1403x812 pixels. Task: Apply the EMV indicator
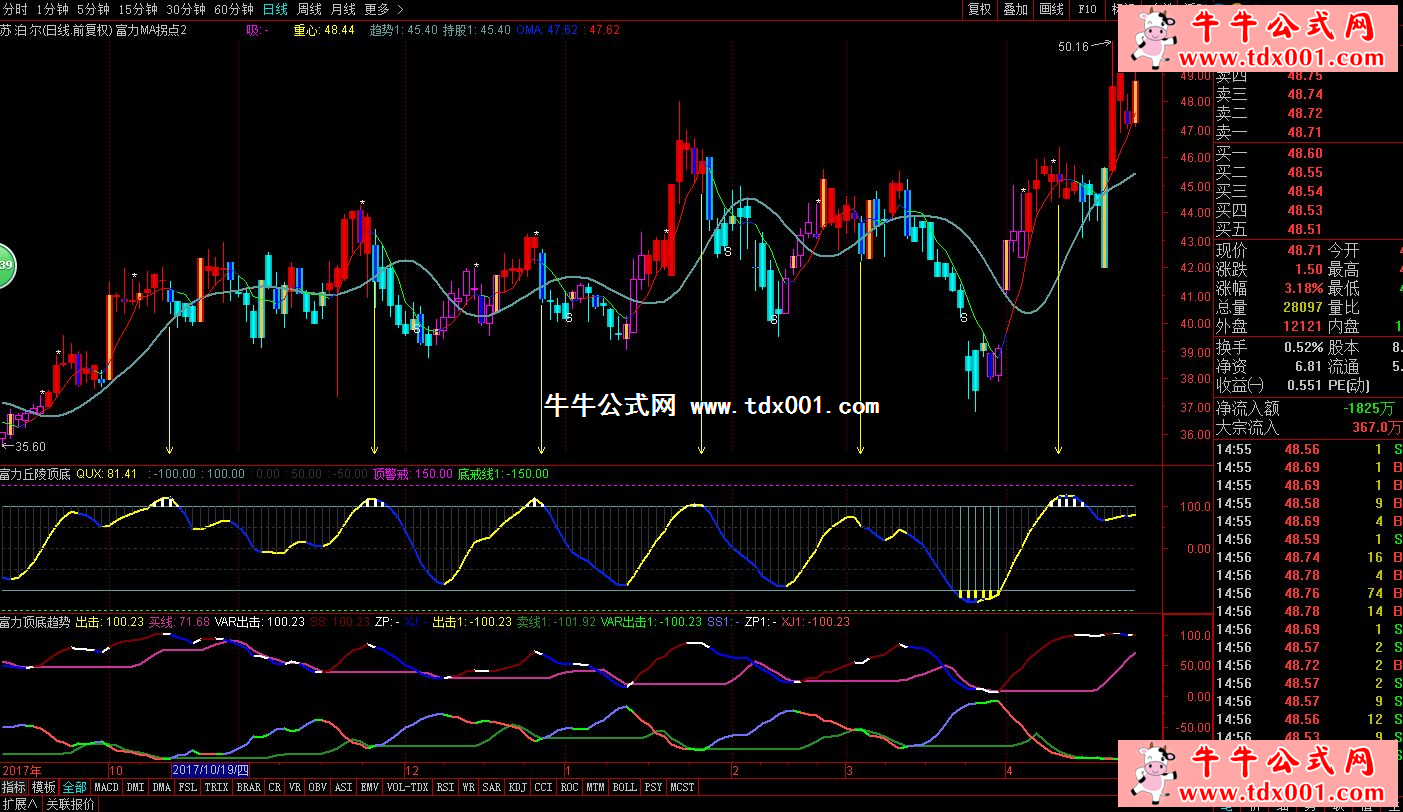coord(370,787)
